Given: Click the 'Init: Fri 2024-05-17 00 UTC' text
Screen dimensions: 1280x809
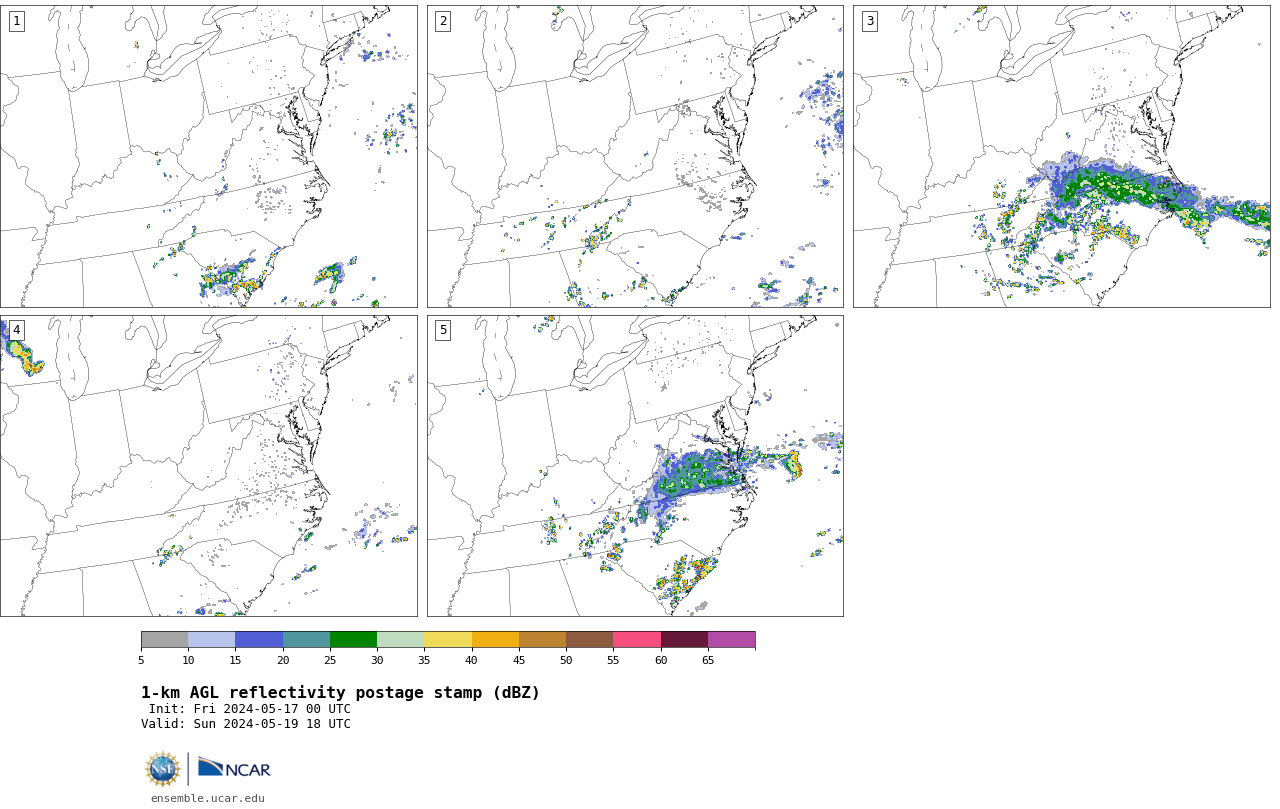Looking at the screenshot, I should coord(250,709).
